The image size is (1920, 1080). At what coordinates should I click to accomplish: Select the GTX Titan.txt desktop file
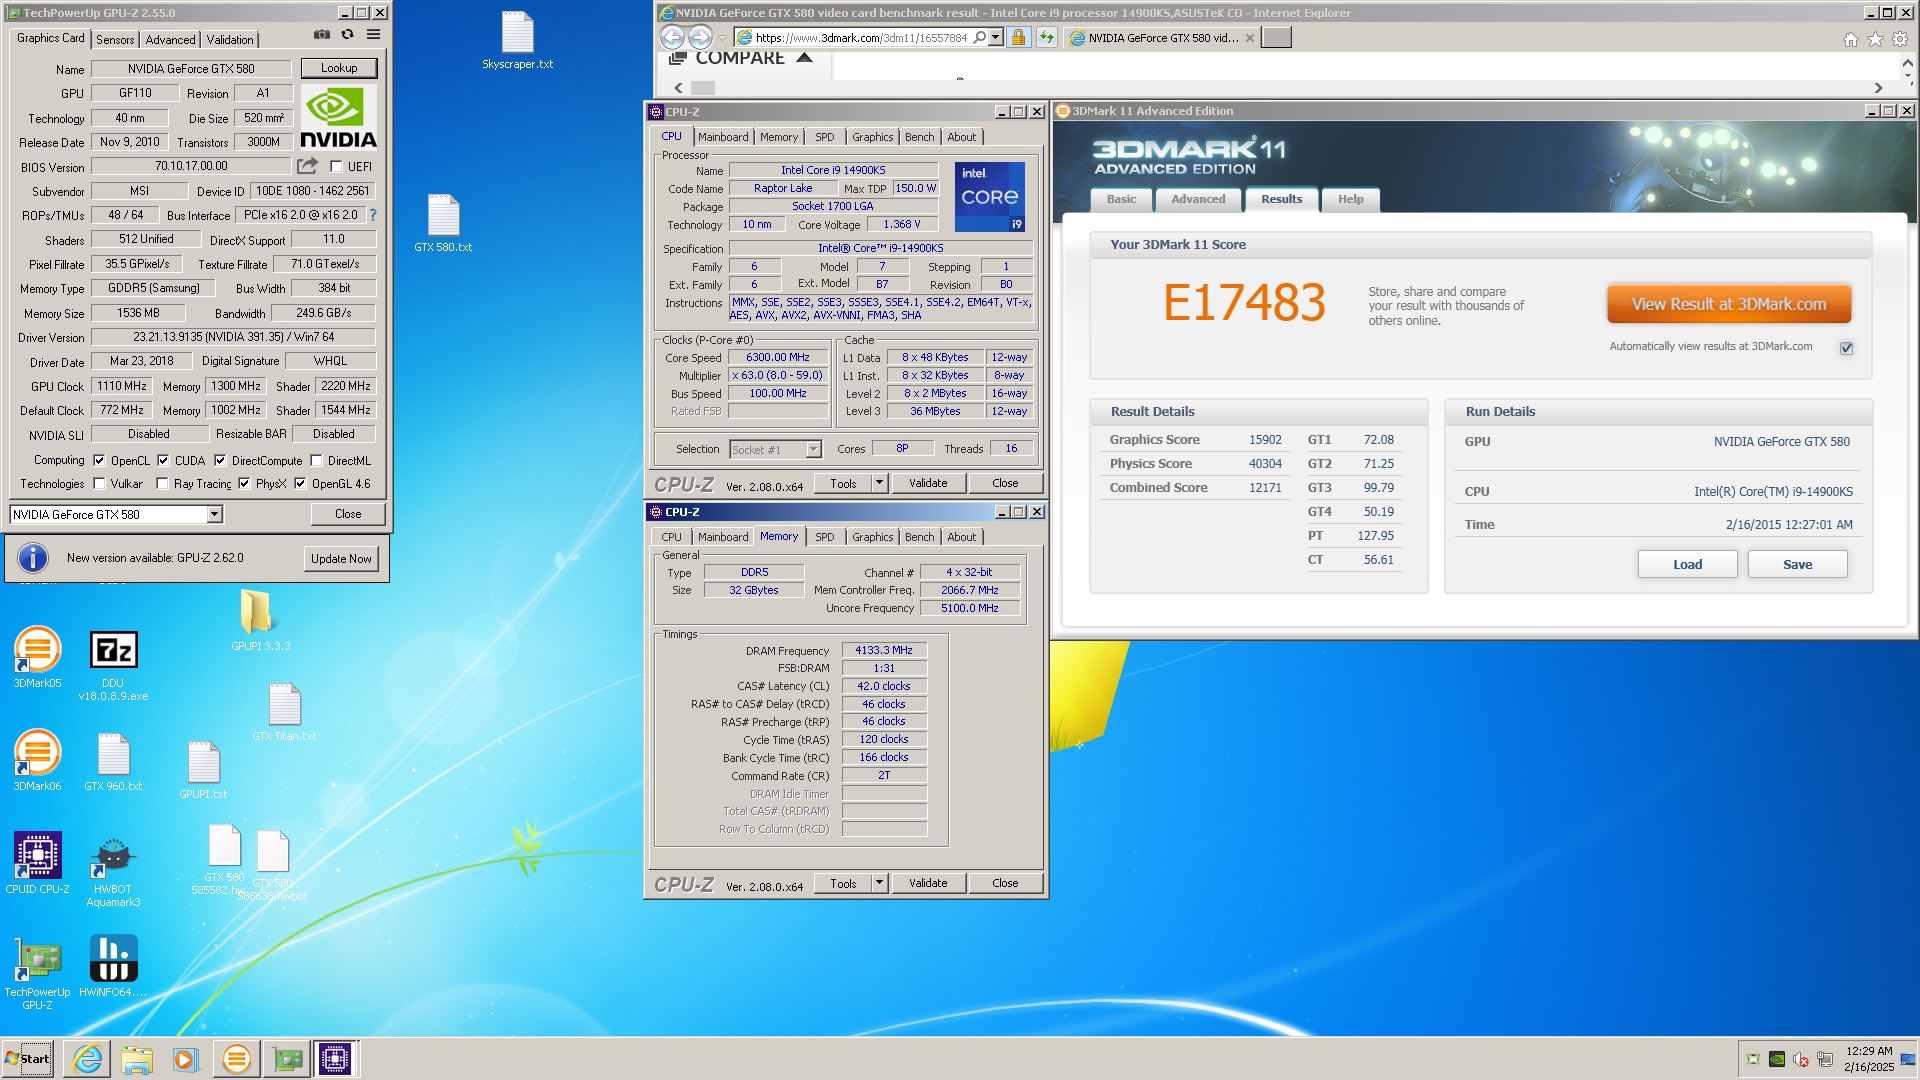(284, 712)
